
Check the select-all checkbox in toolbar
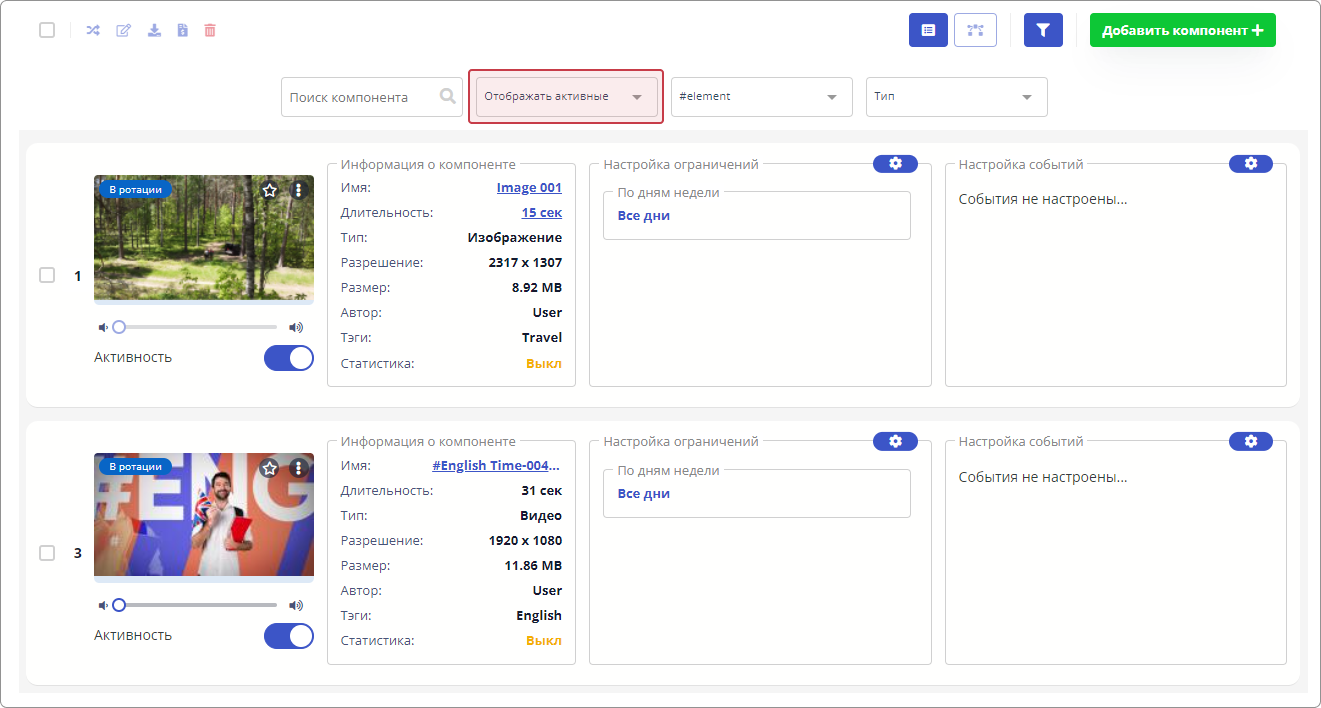(x=47, y=30)
